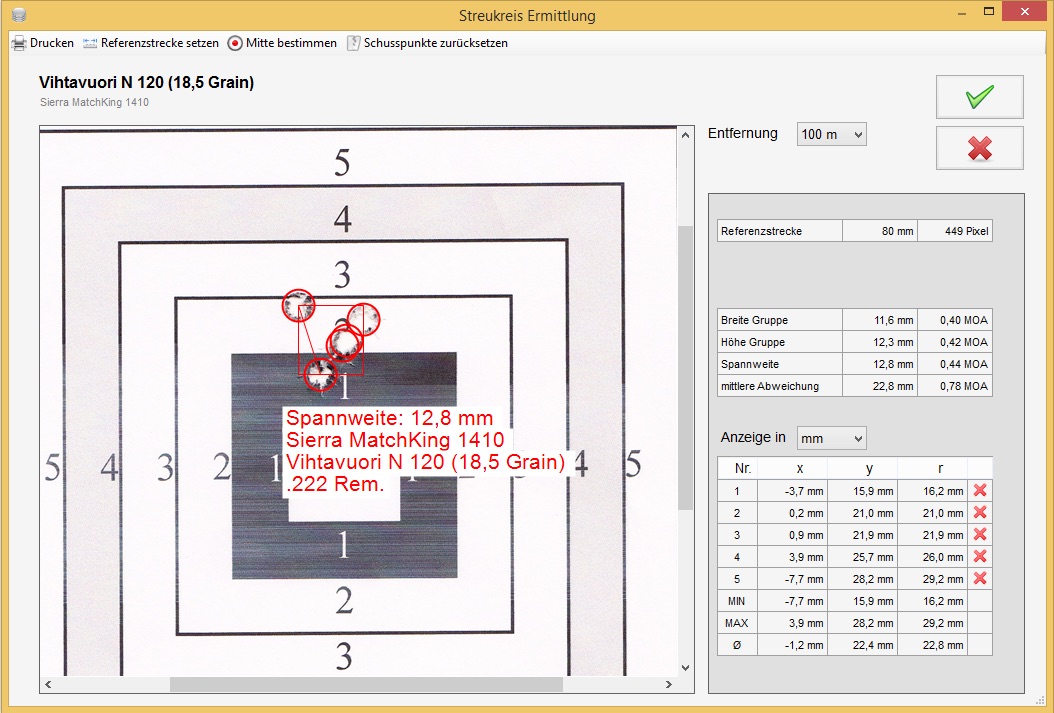Click the Anzeige in label
1054x713 pixels.
click(753, 437)
